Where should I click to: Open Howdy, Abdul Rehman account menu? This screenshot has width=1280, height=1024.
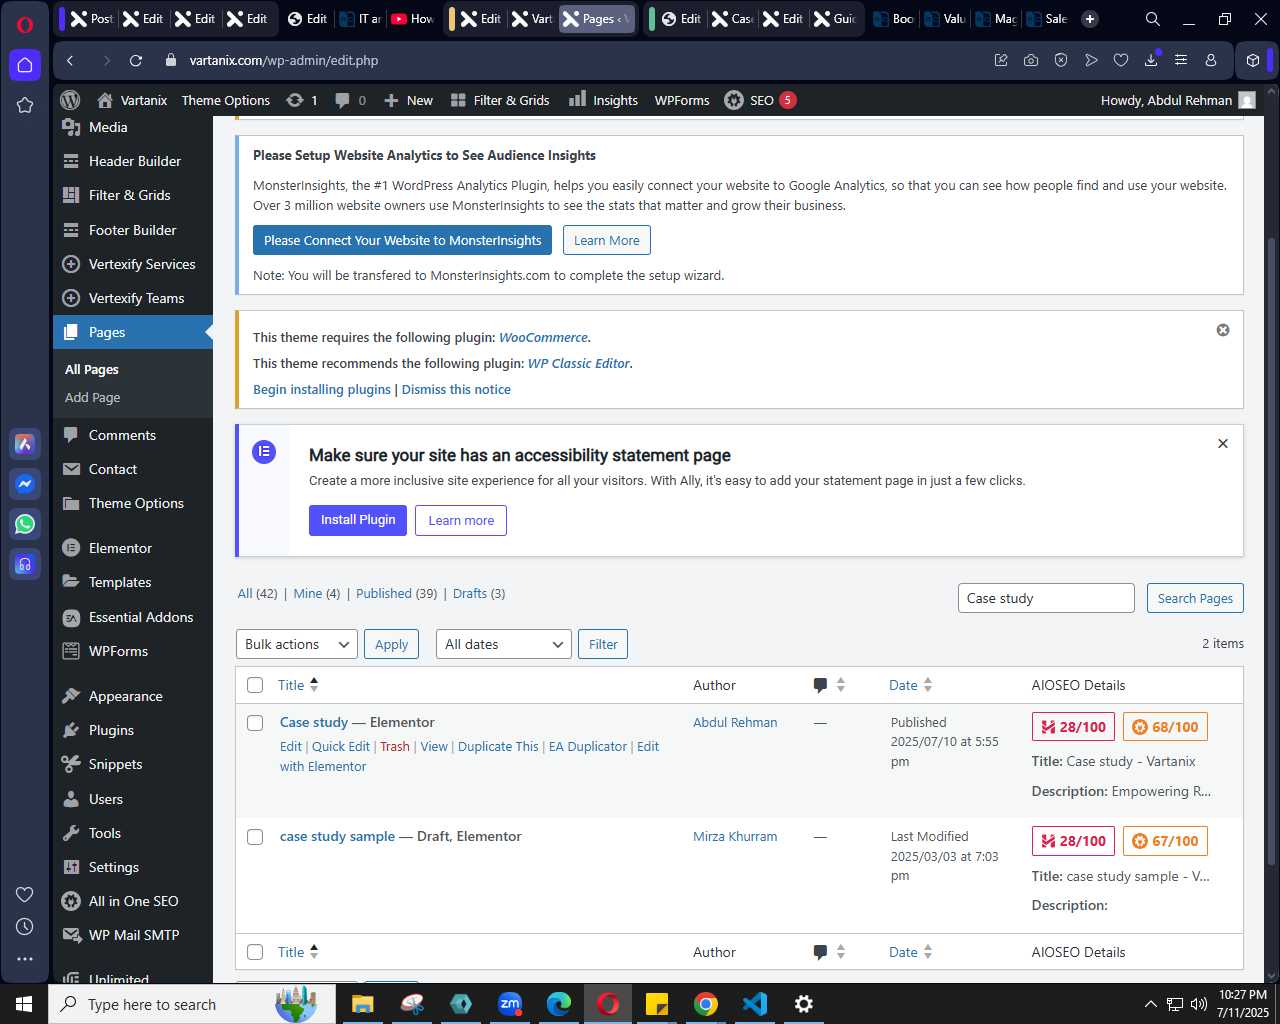(1177, 100)
